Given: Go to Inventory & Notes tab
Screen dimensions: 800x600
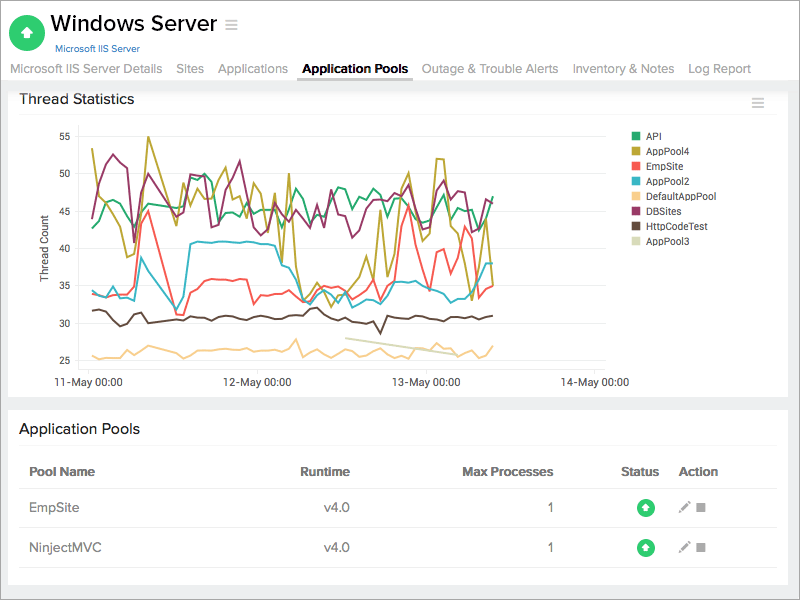Looking at the screenshot, I should point(623,69).
